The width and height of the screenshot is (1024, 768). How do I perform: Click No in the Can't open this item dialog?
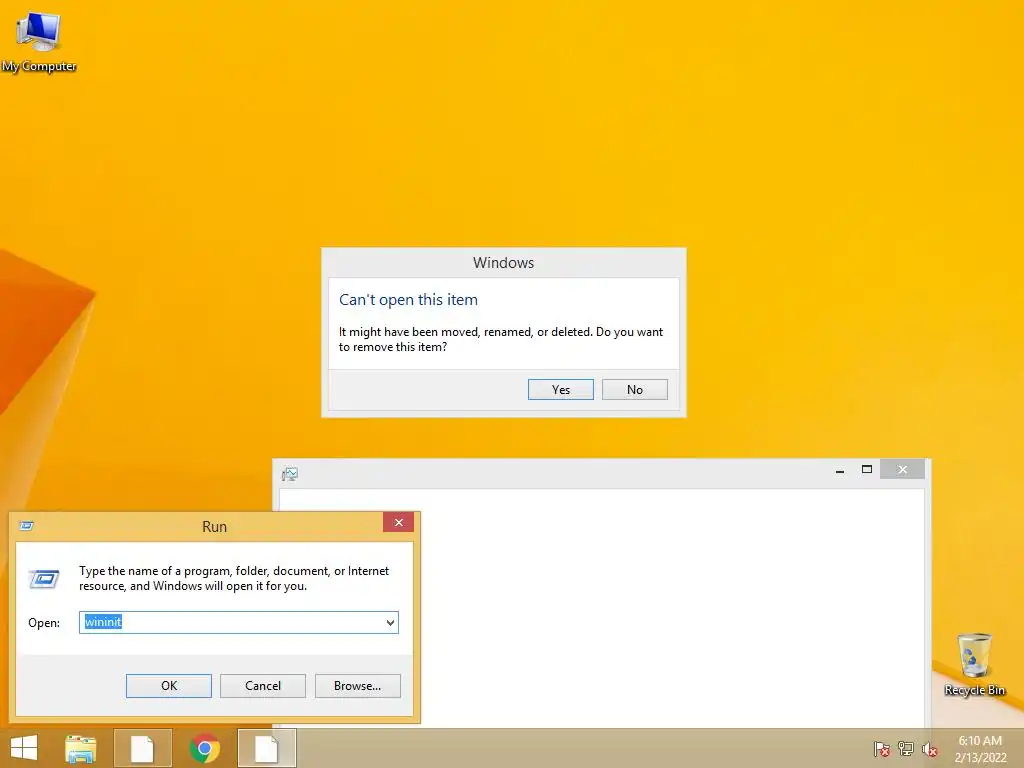coord(634,389)
